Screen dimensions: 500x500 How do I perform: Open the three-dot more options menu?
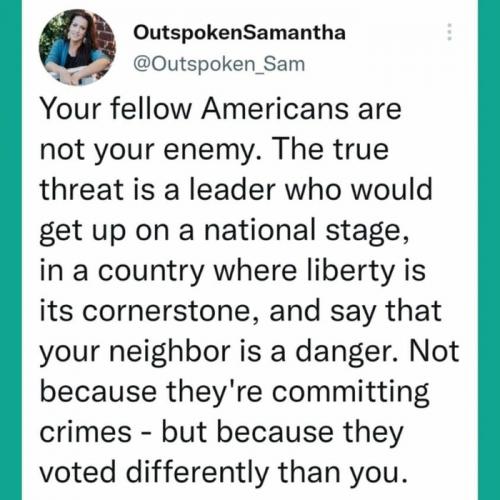pos(449,32)
